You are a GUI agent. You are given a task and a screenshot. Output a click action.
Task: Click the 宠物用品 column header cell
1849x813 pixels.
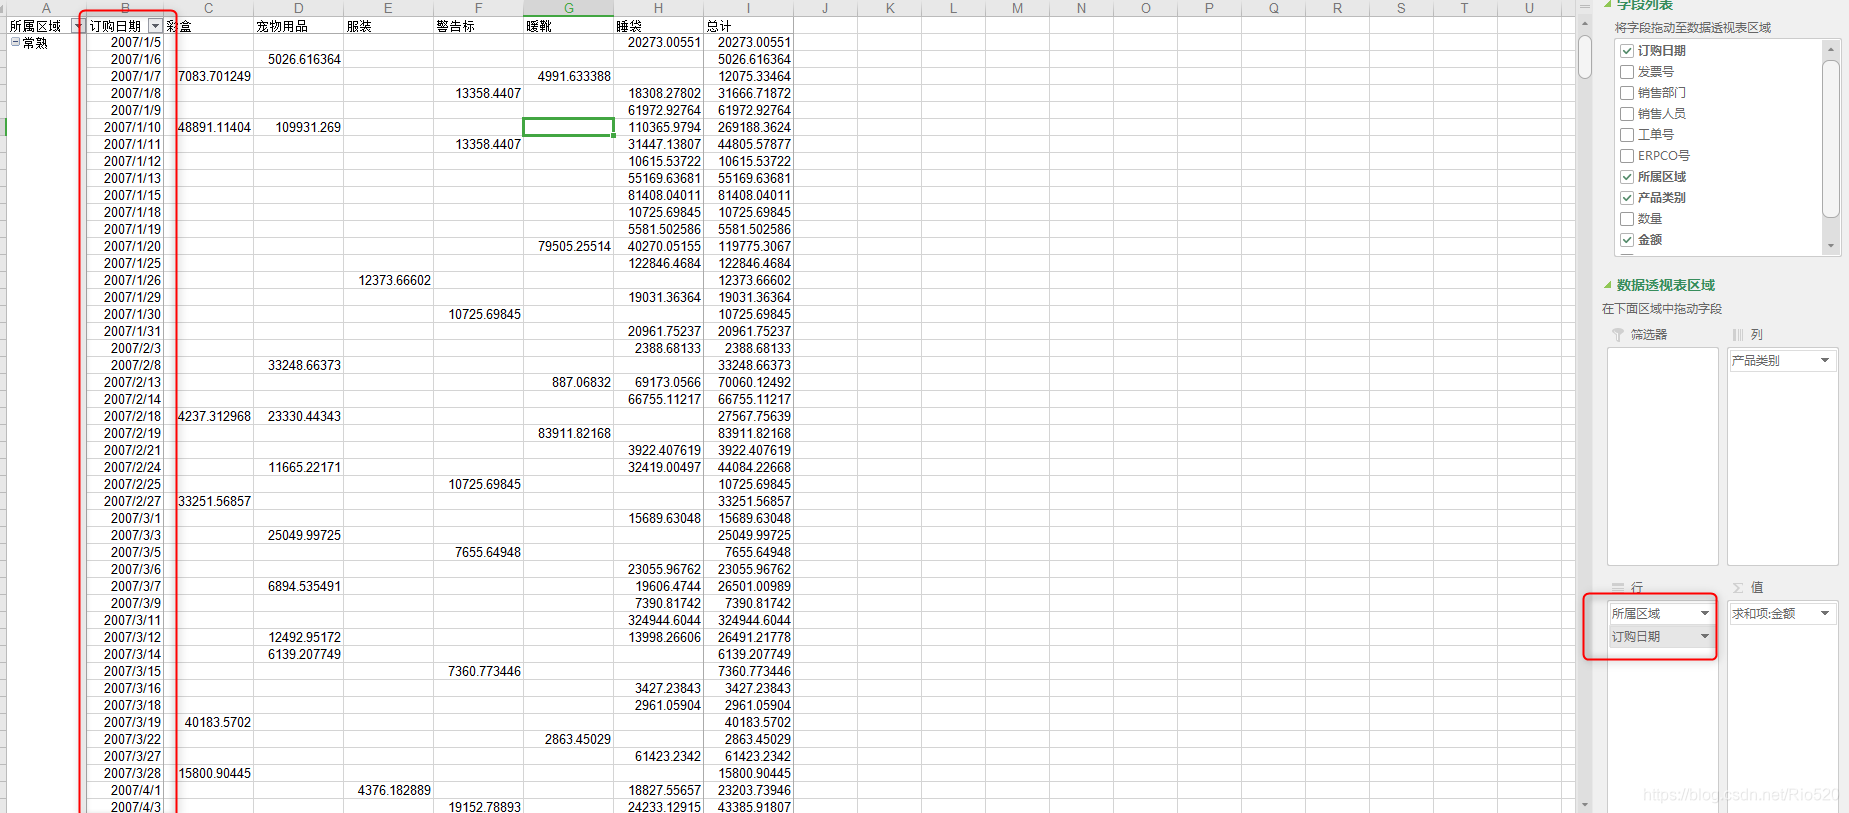[298, 26]
